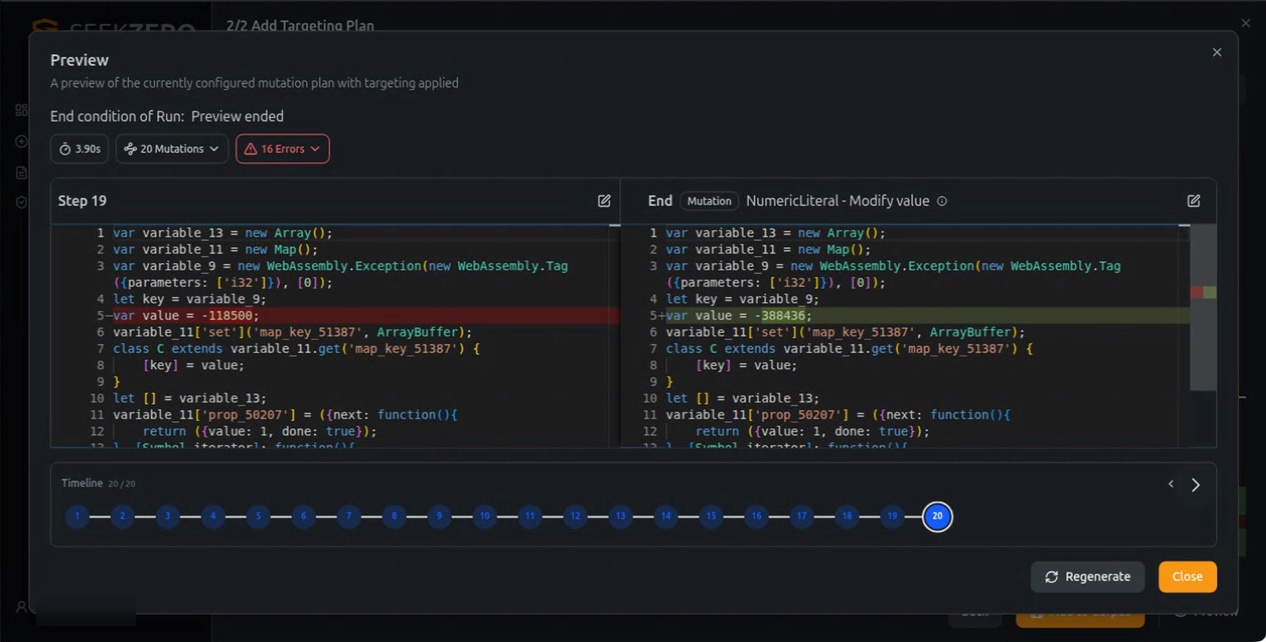Select timeline step 7

click(349, 517)
